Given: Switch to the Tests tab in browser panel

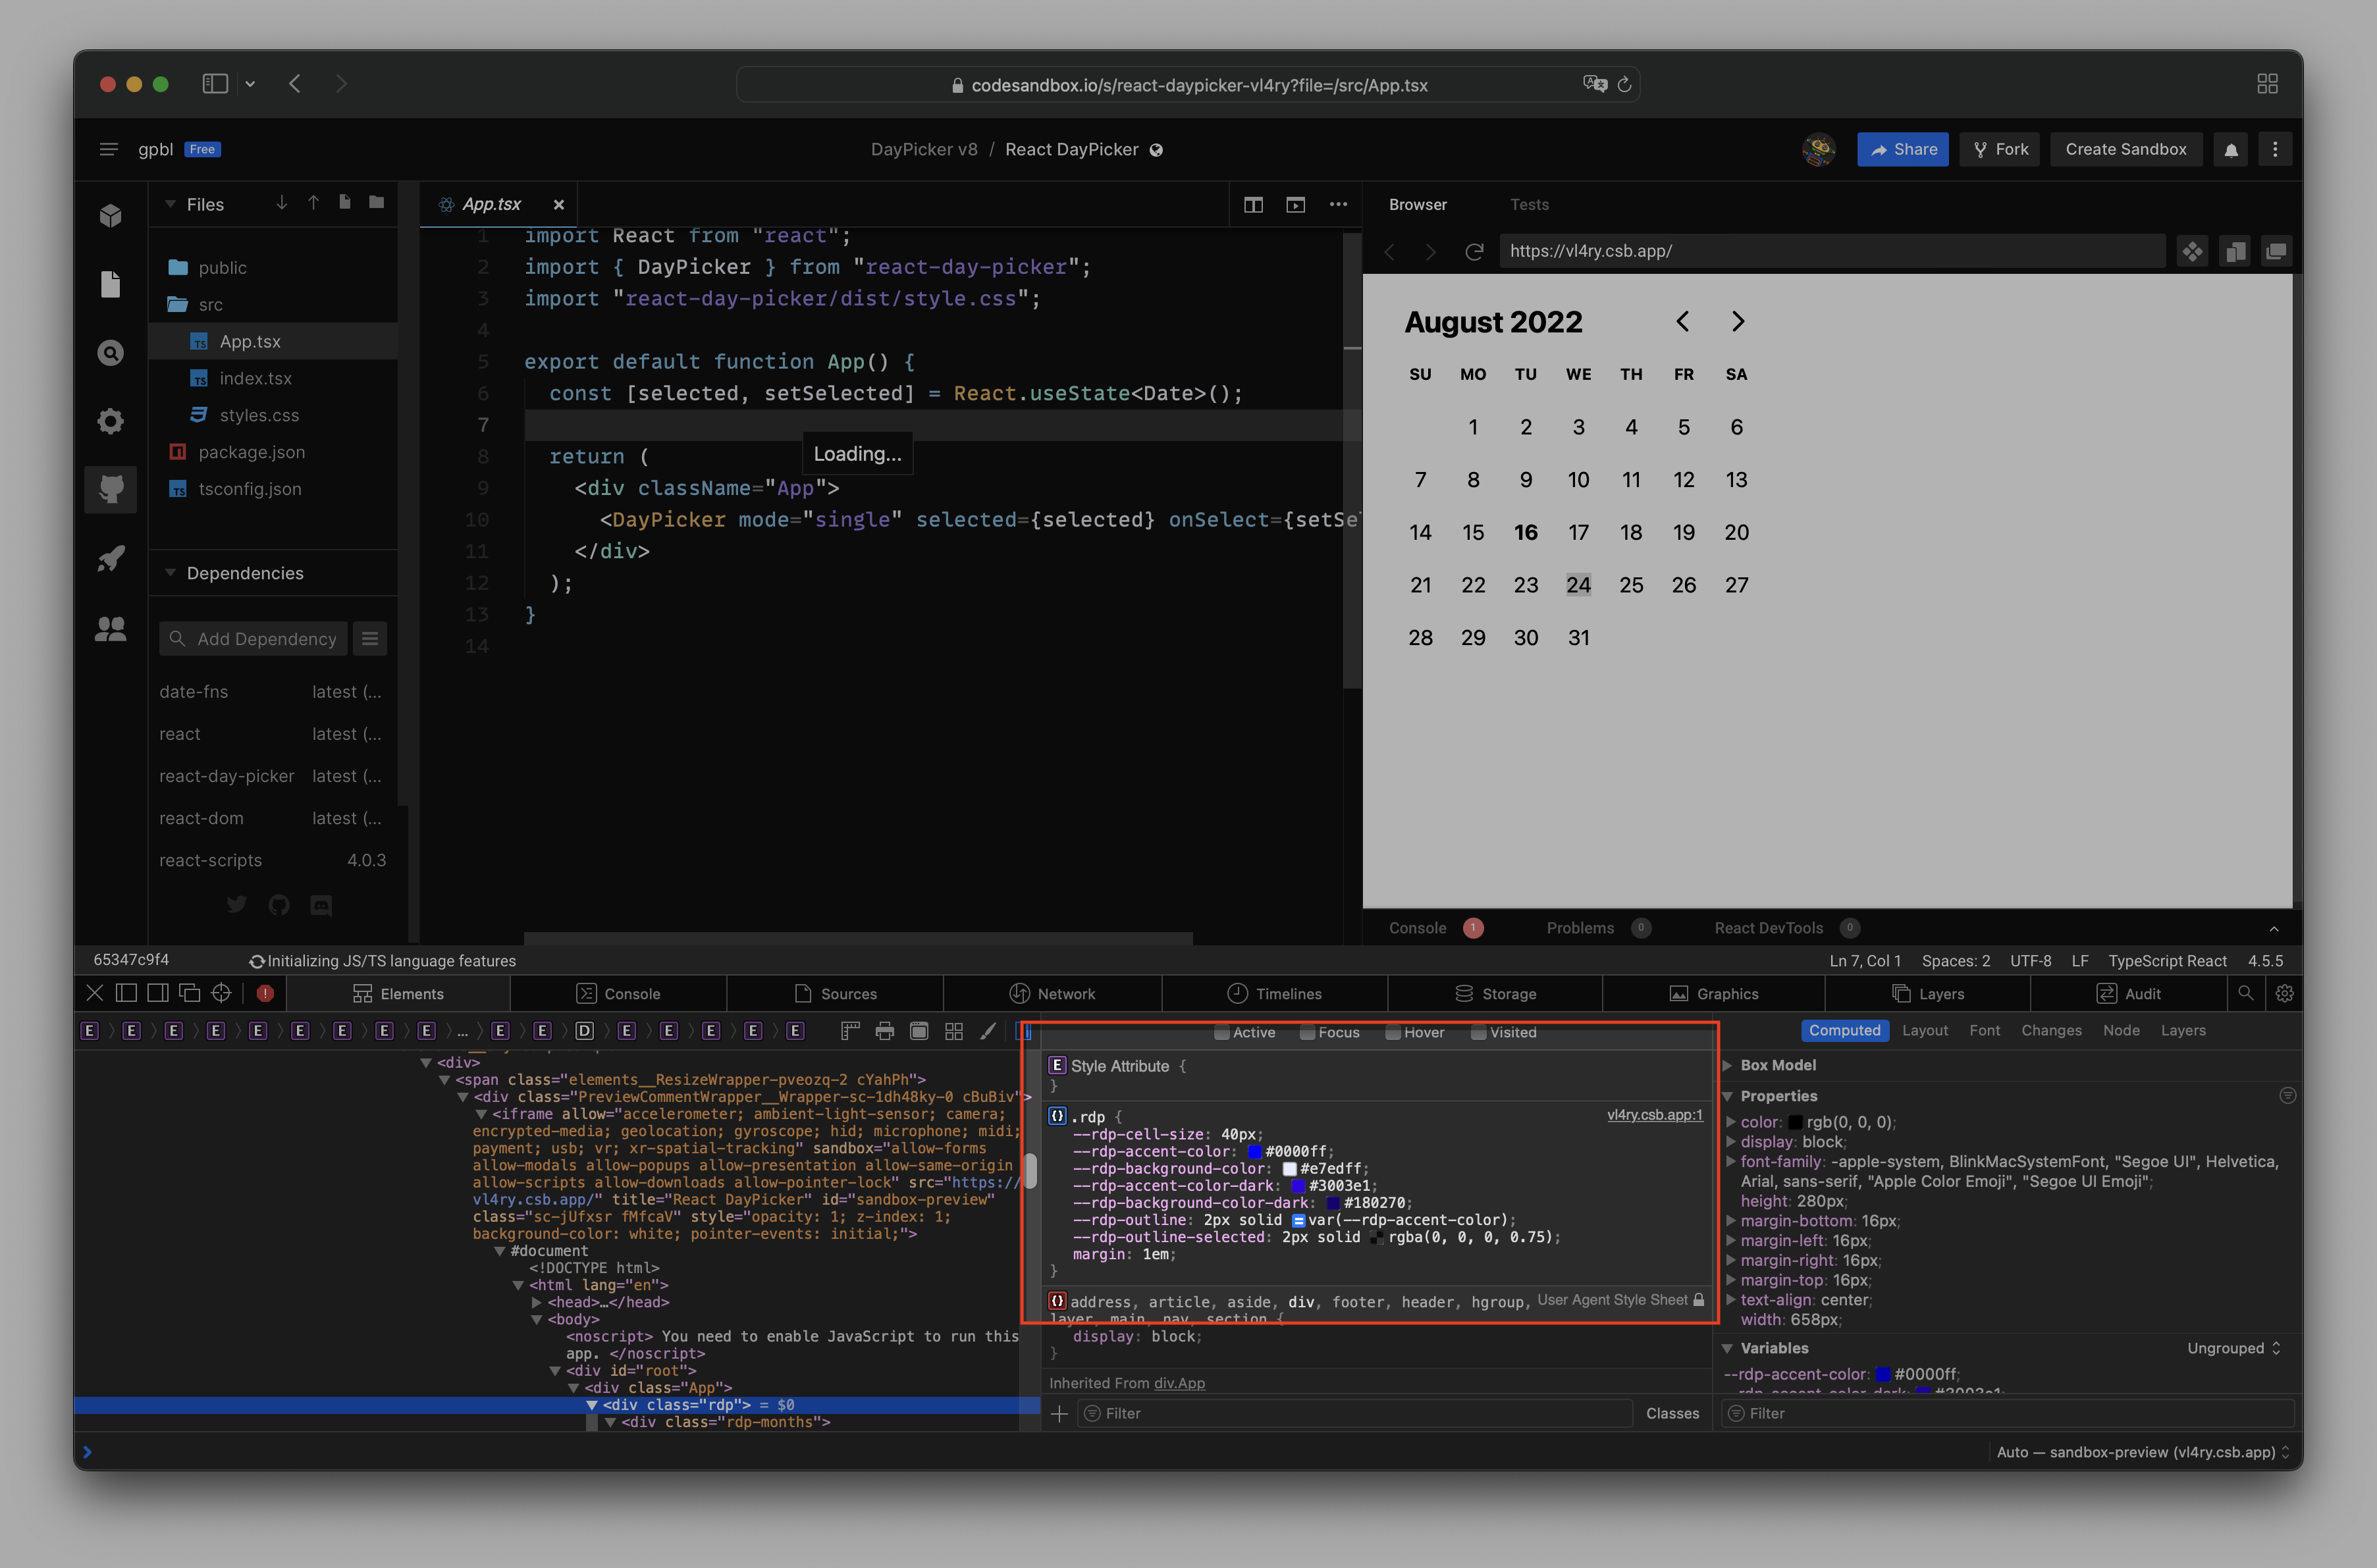Looking at the screenshot, I should point(1529,204).
